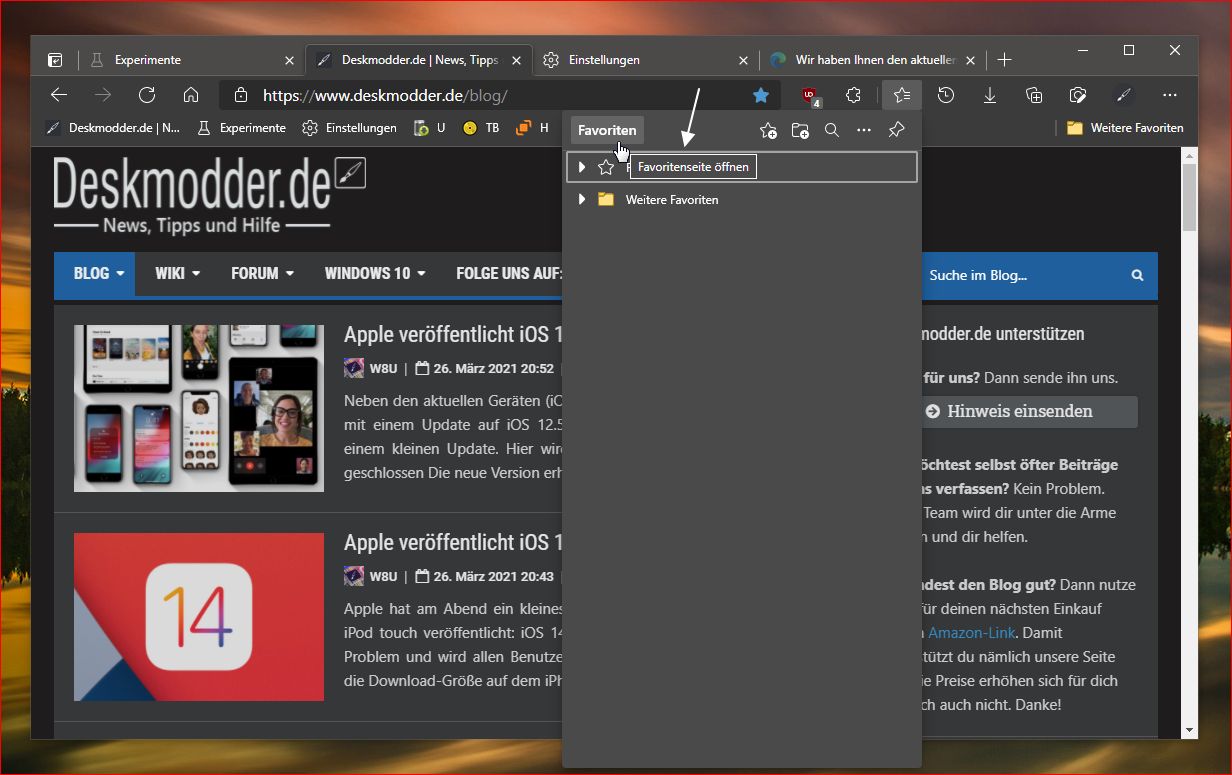Open a new tab
Viewport: 1232px width, 775px height.
coord(1005,60)
